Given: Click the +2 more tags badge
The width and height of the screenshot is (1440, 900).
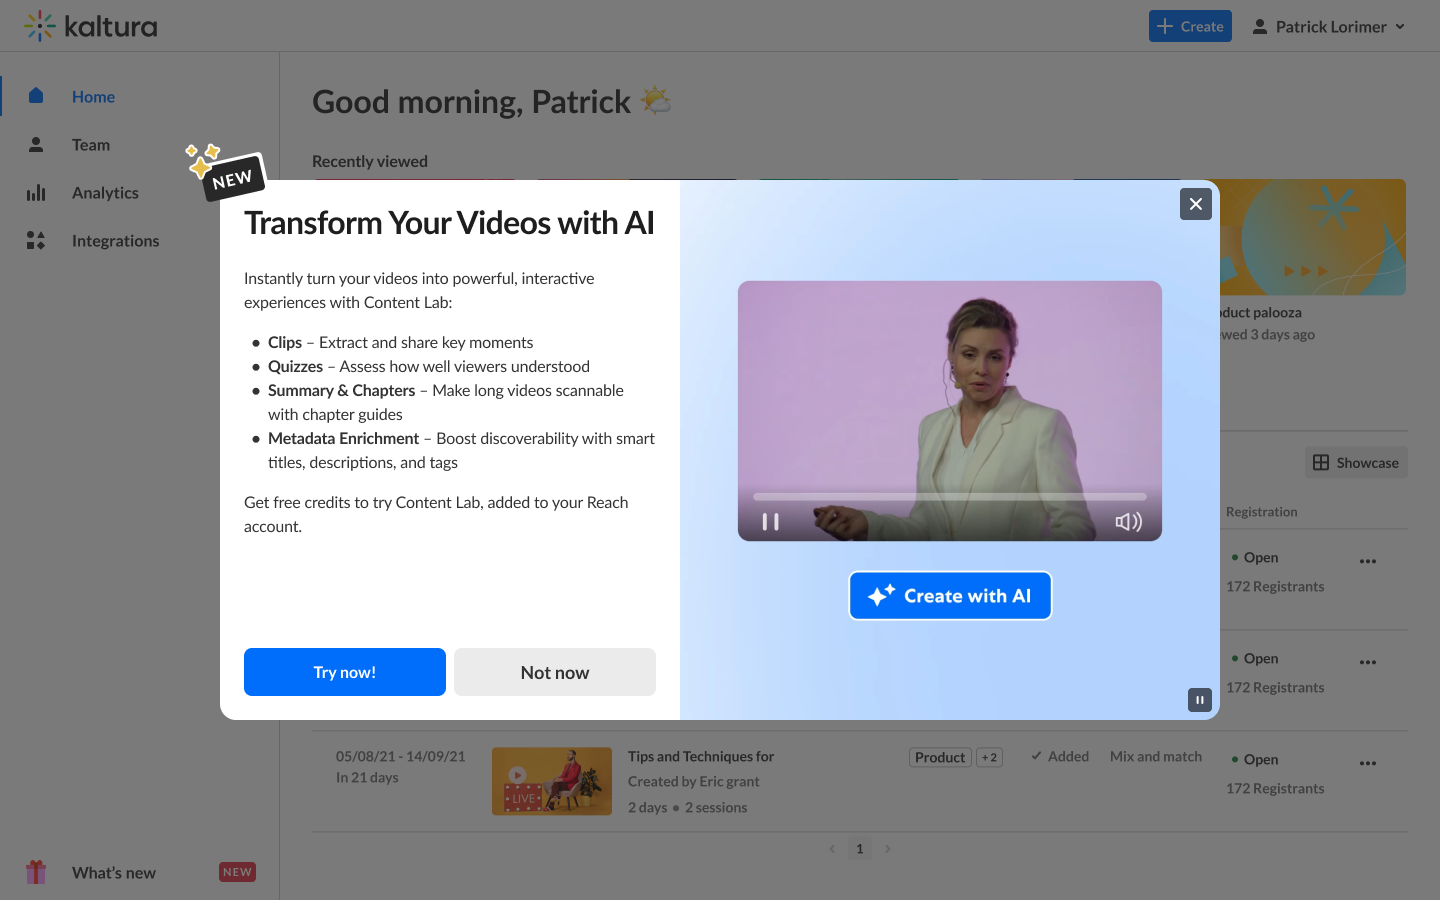Looking at the screenshot, I should 989,757.
